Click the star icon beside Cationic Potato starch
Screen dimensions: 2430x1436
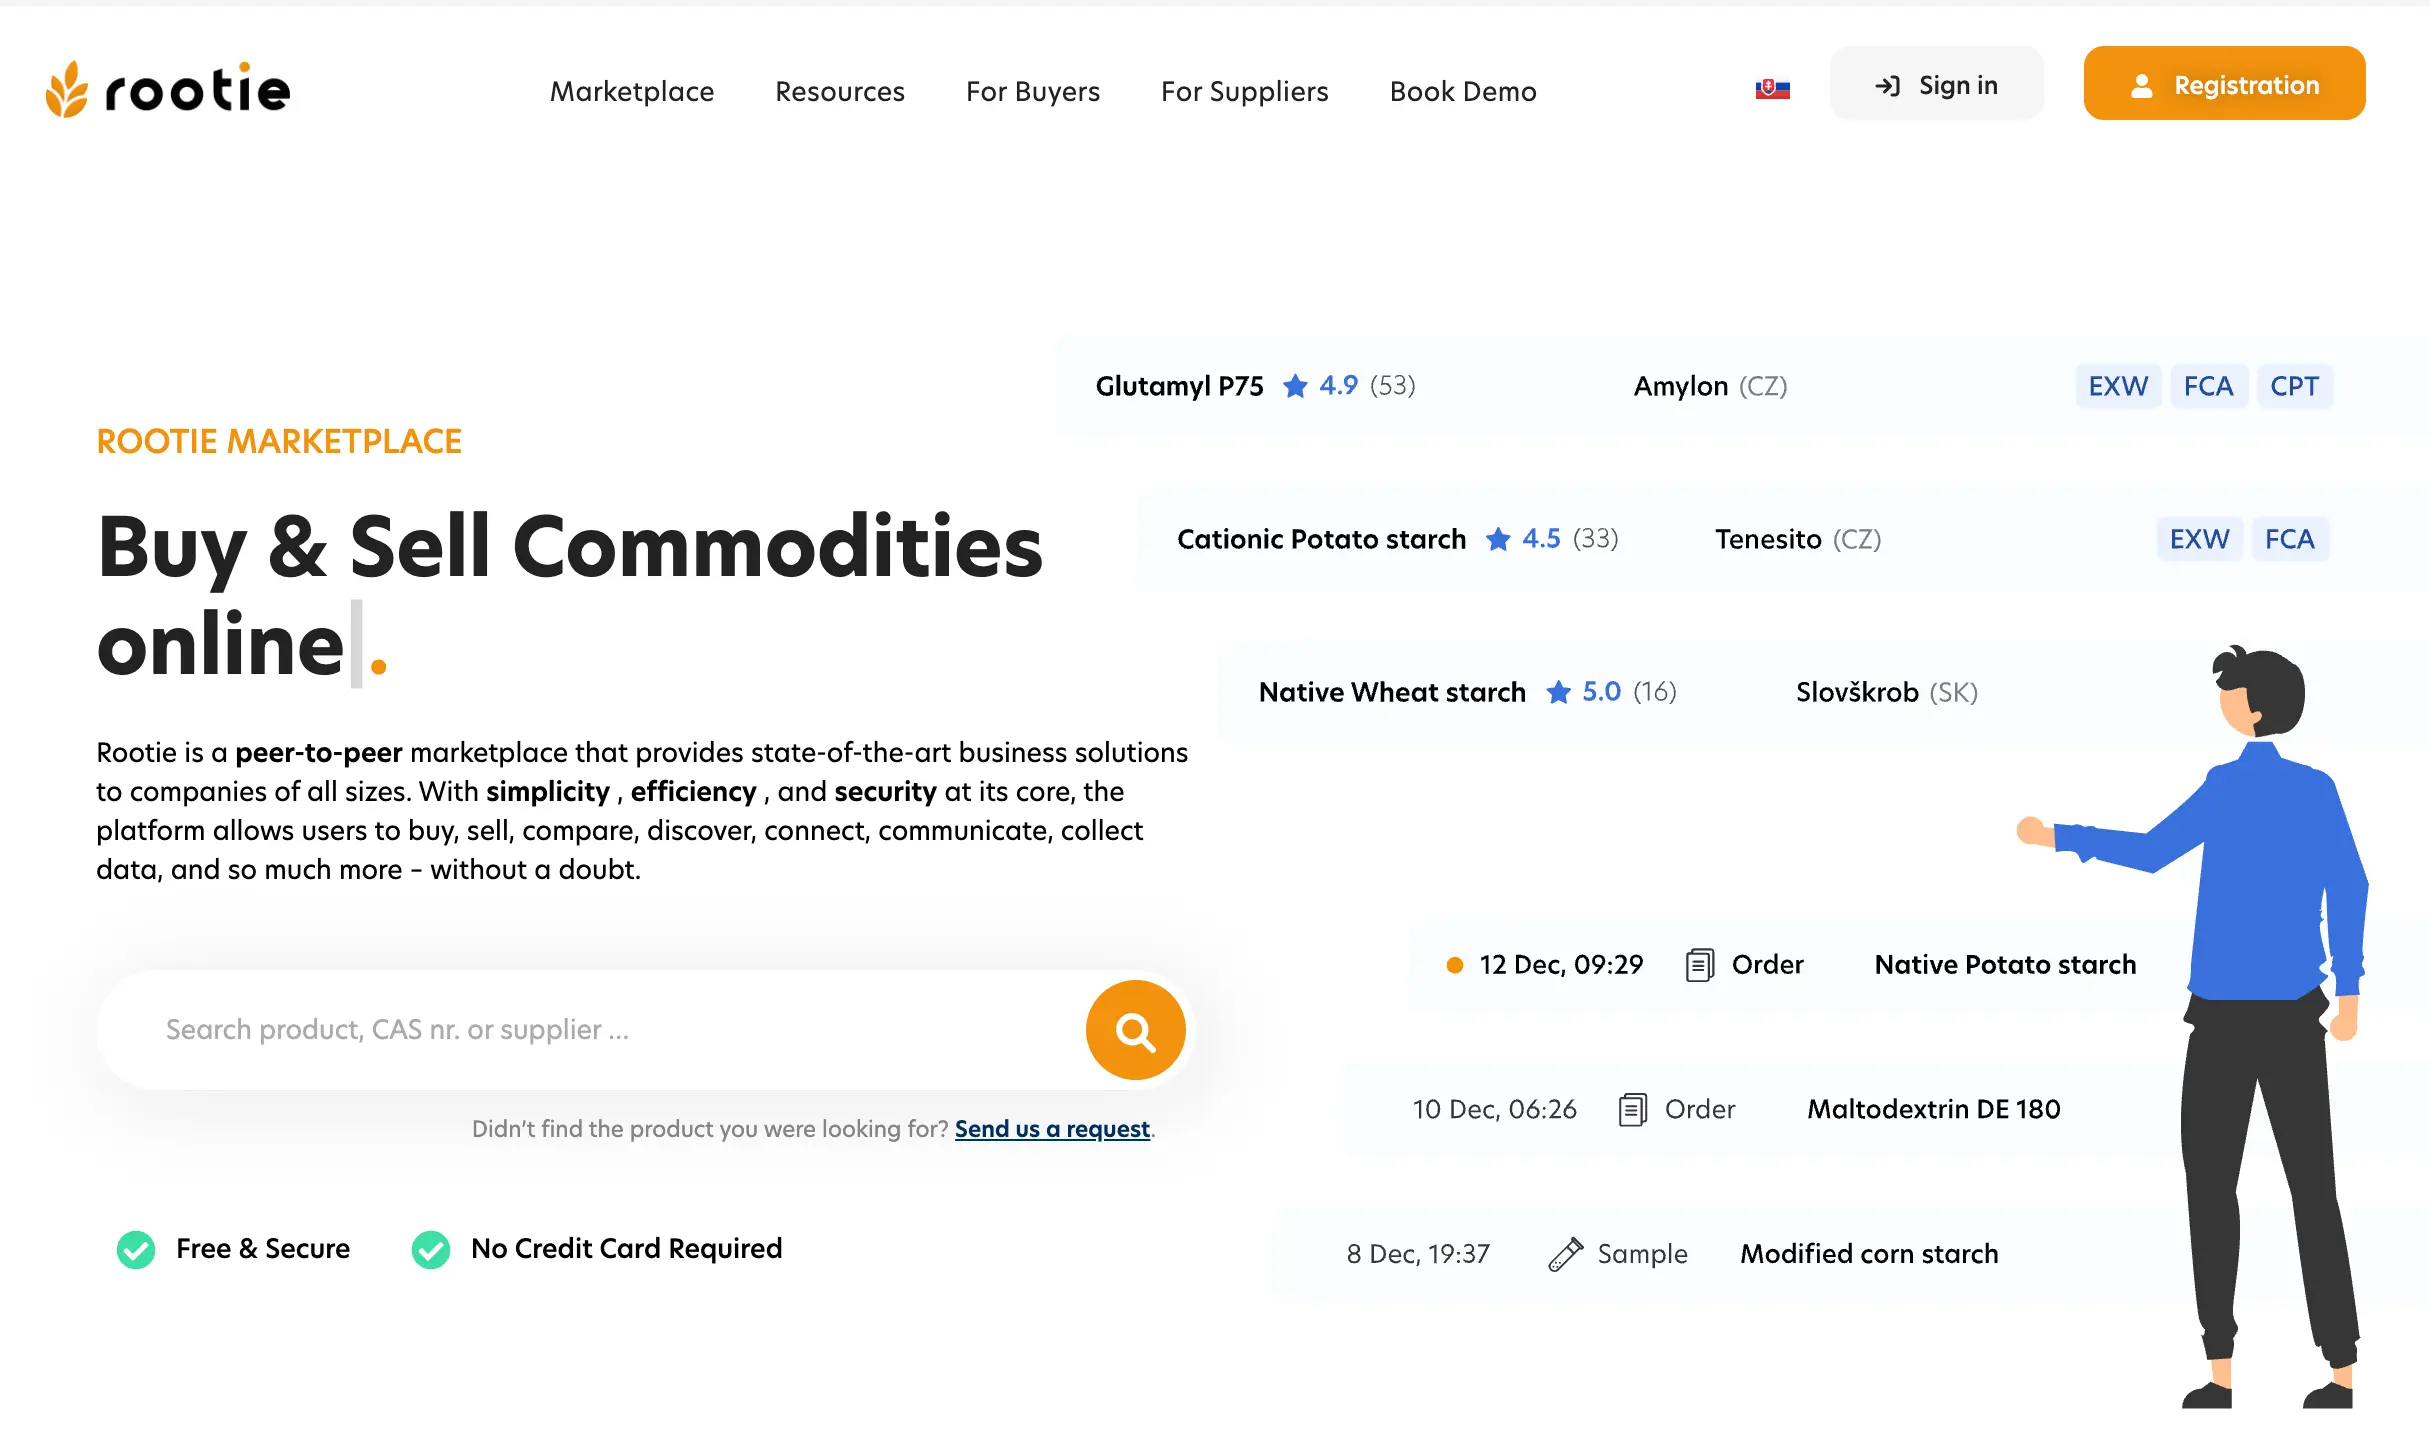coord(1498,540)
